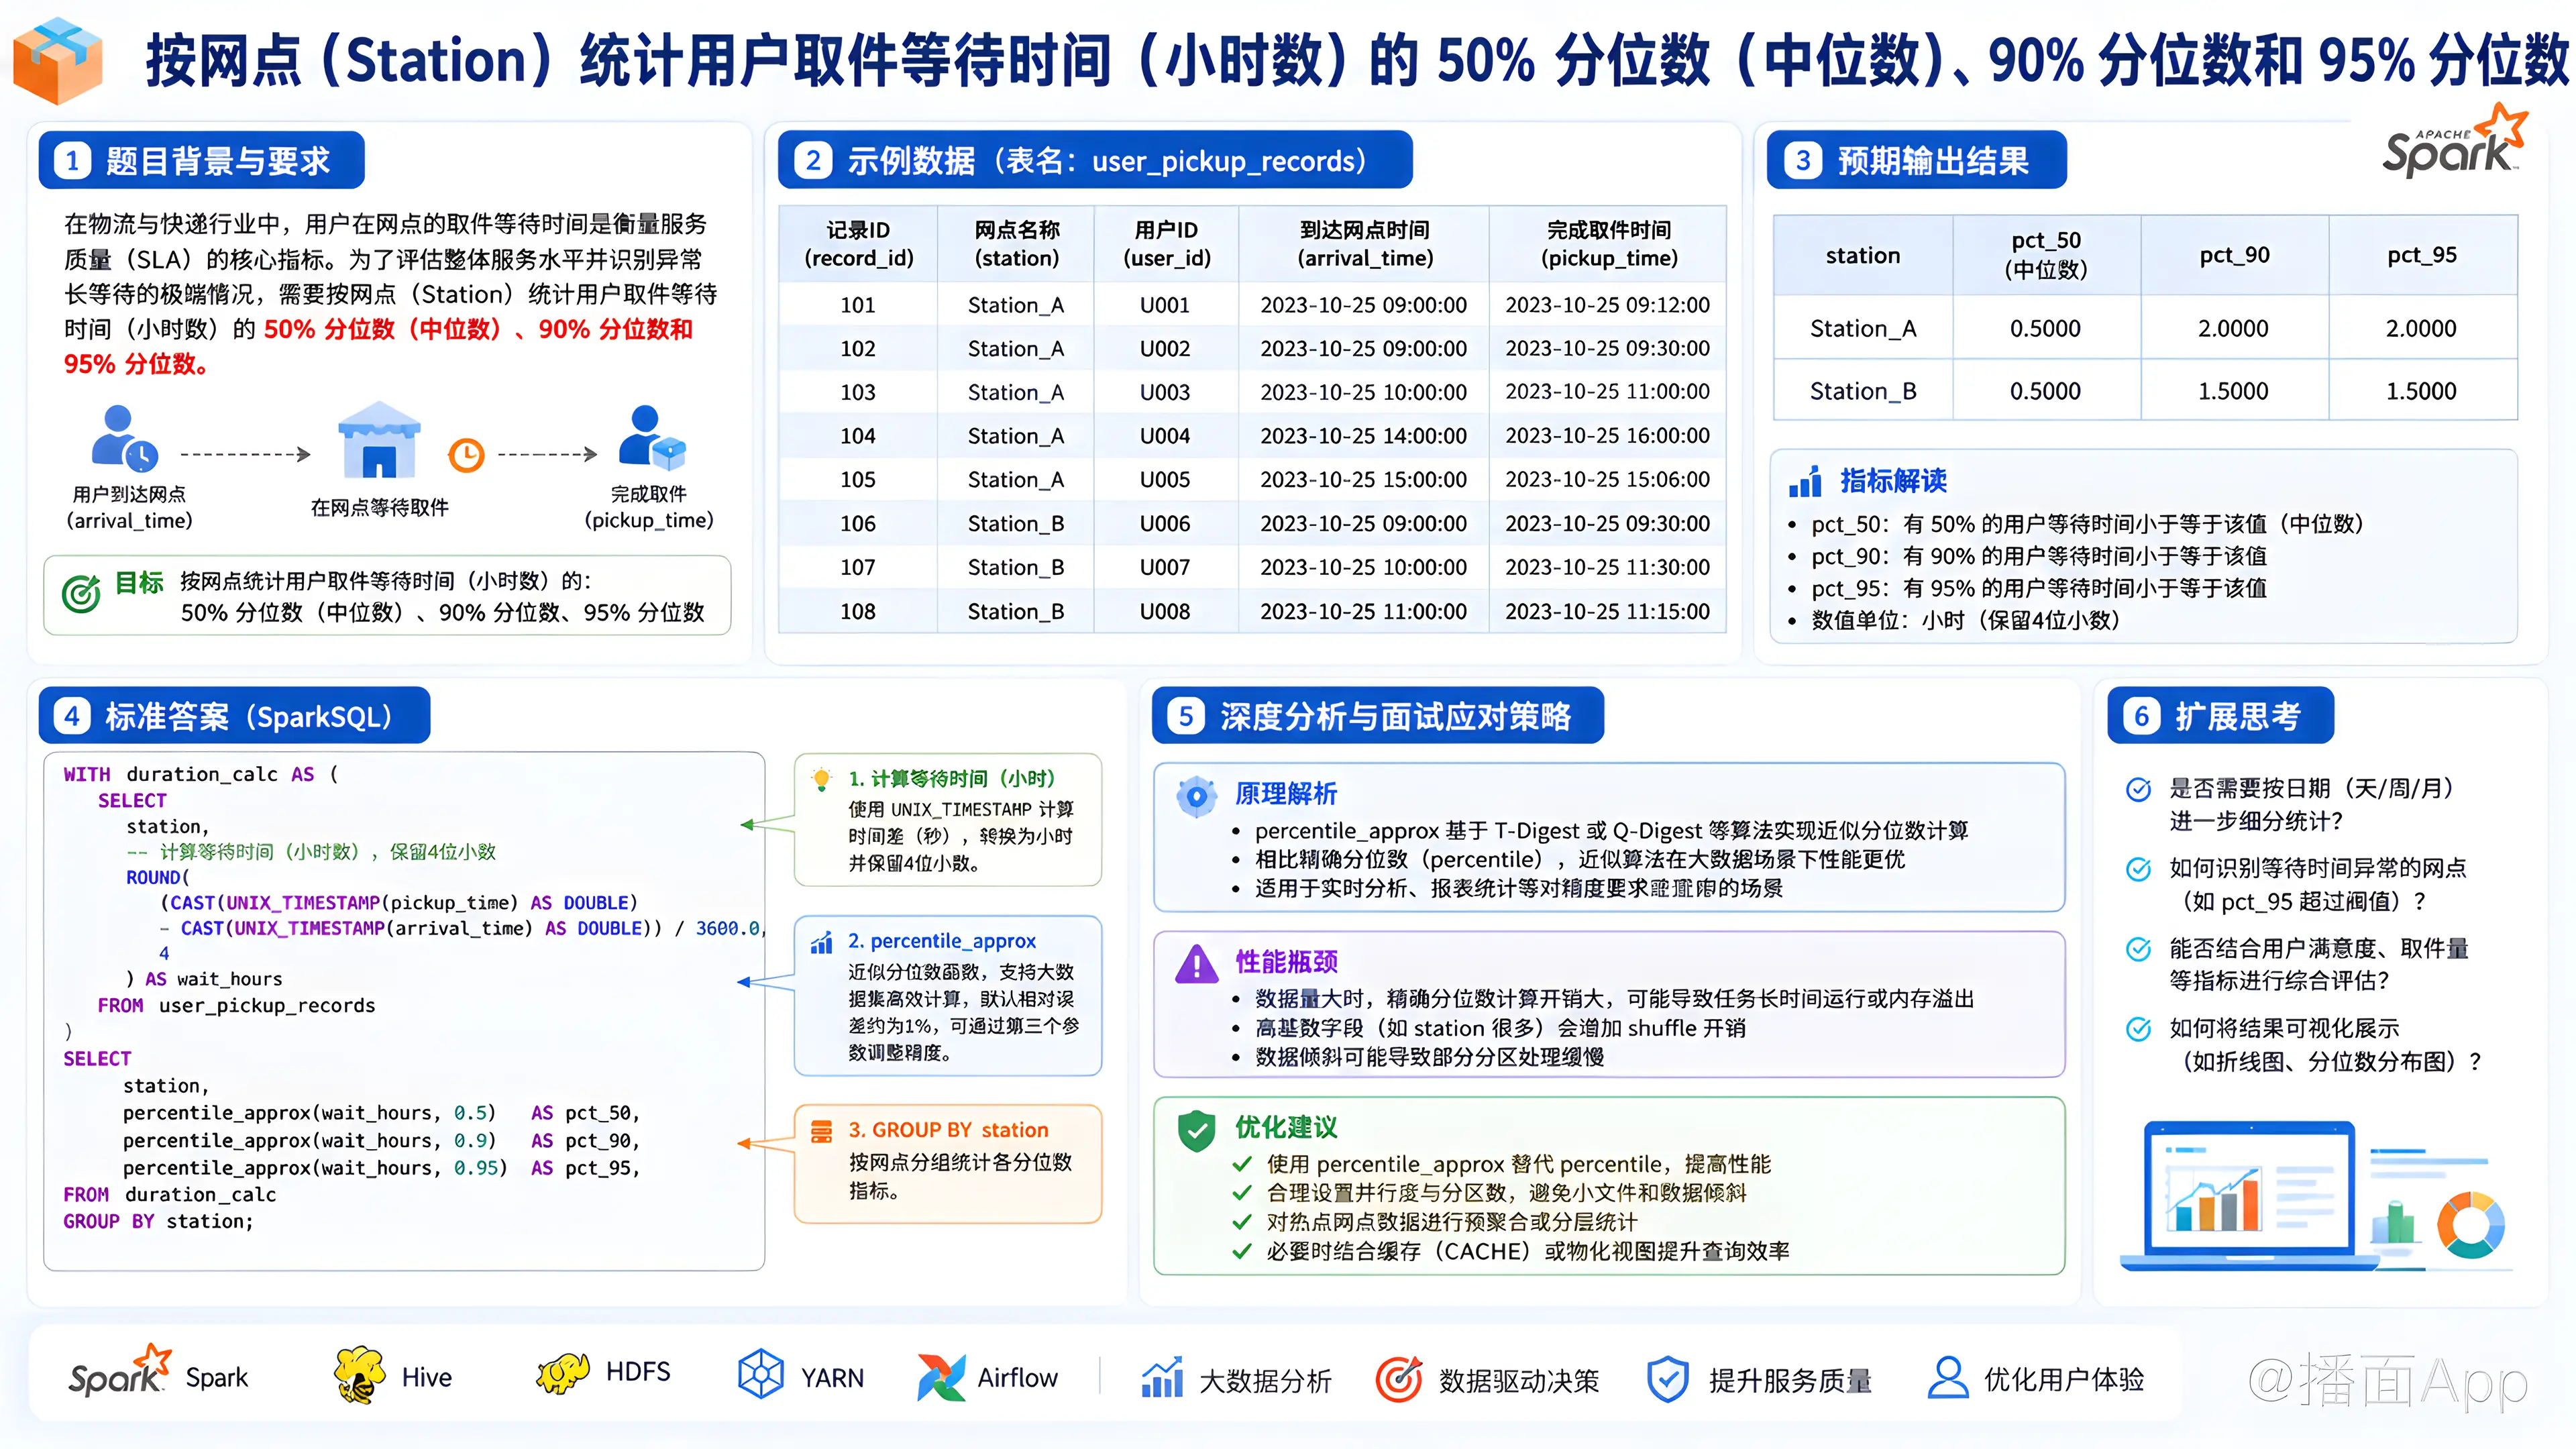
Task: Click the checkmark before 必要时结合缓存
Action: click(x=1242, y=1251)
